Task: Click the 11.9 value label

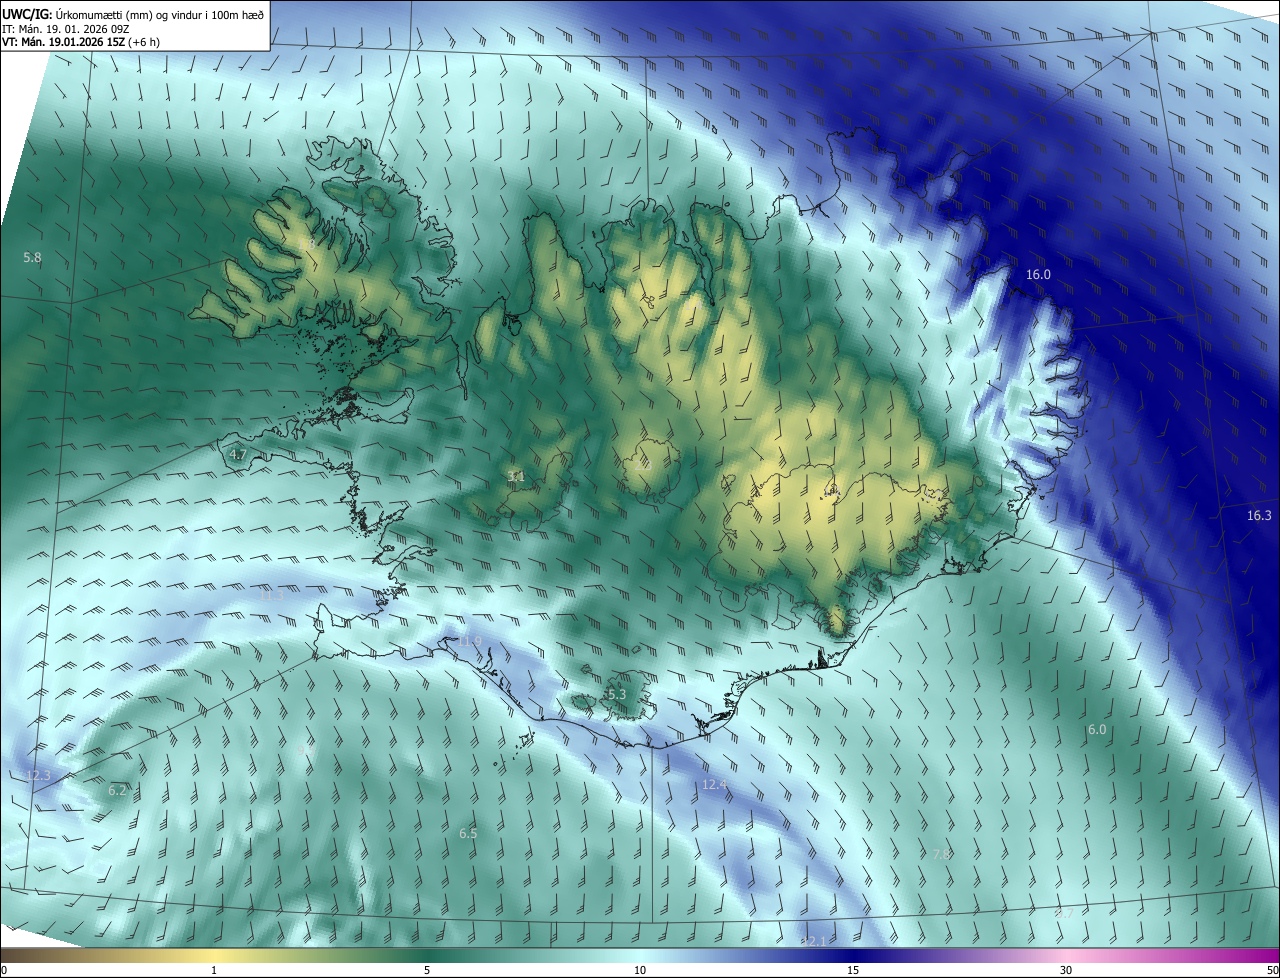Action: pyautogui.click(x=470, y=641)
